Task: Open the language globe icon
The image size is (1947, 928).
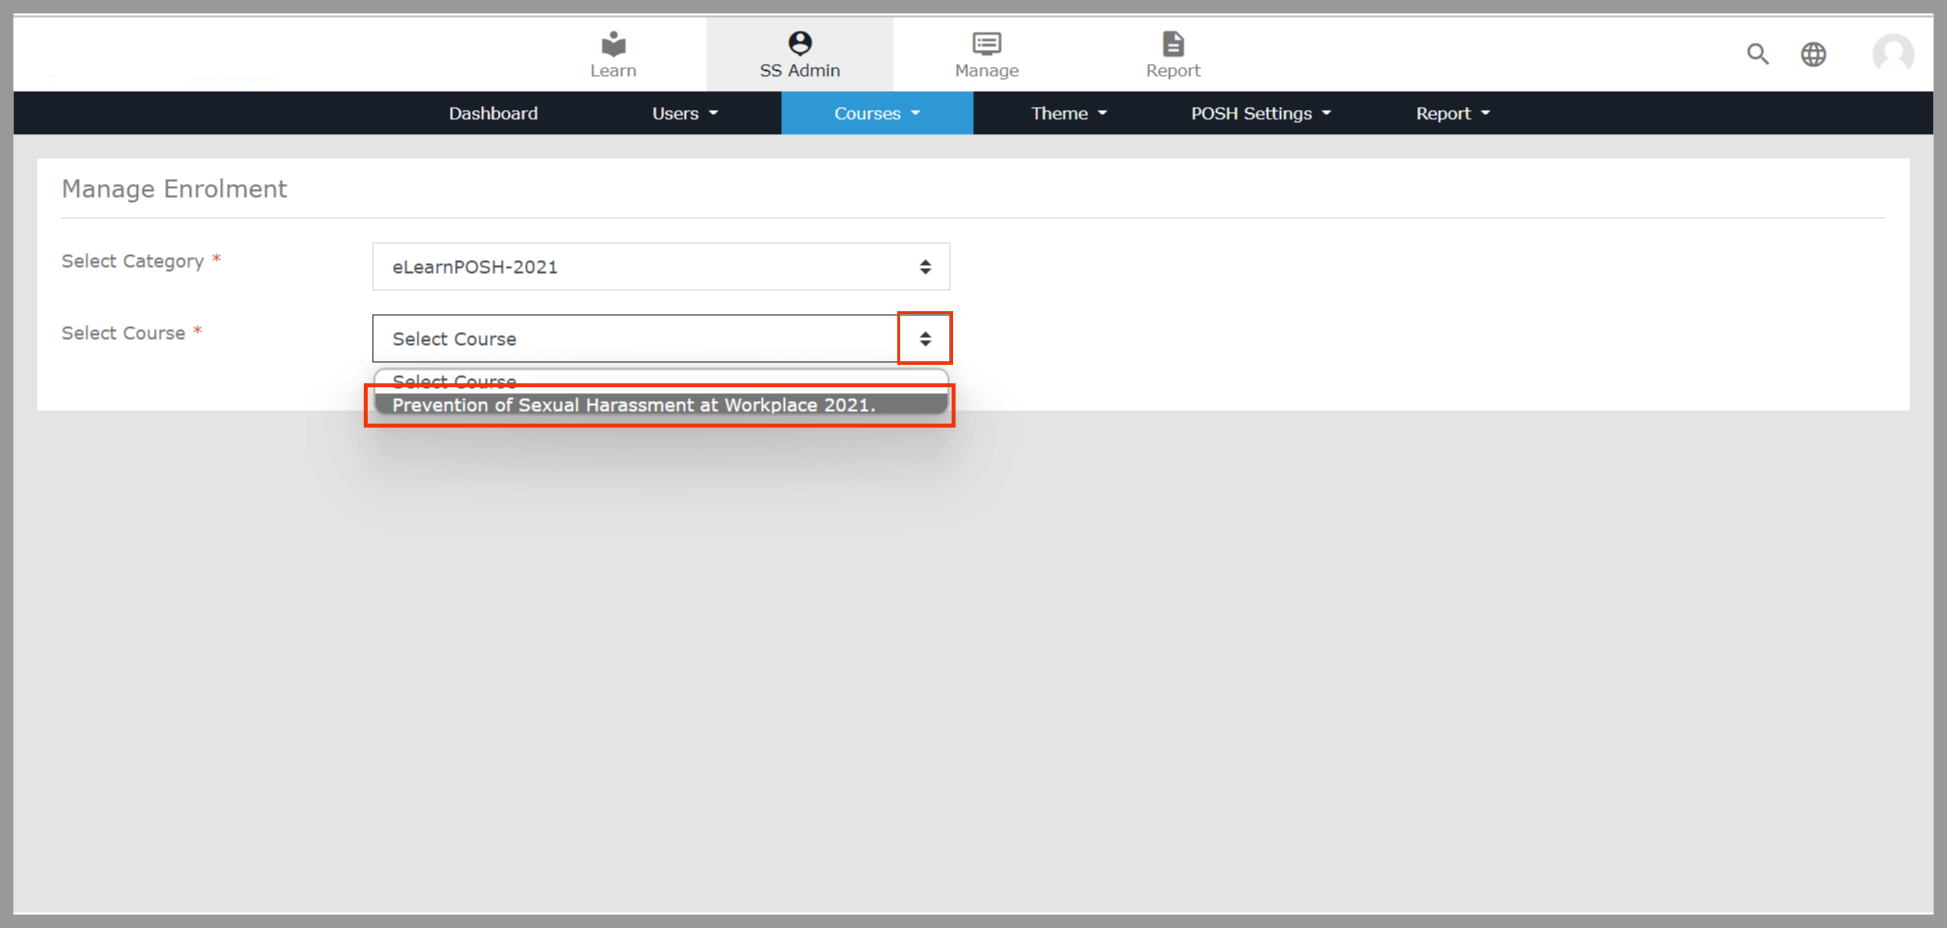Action: pyautogui.click(x=1813, y=54)
